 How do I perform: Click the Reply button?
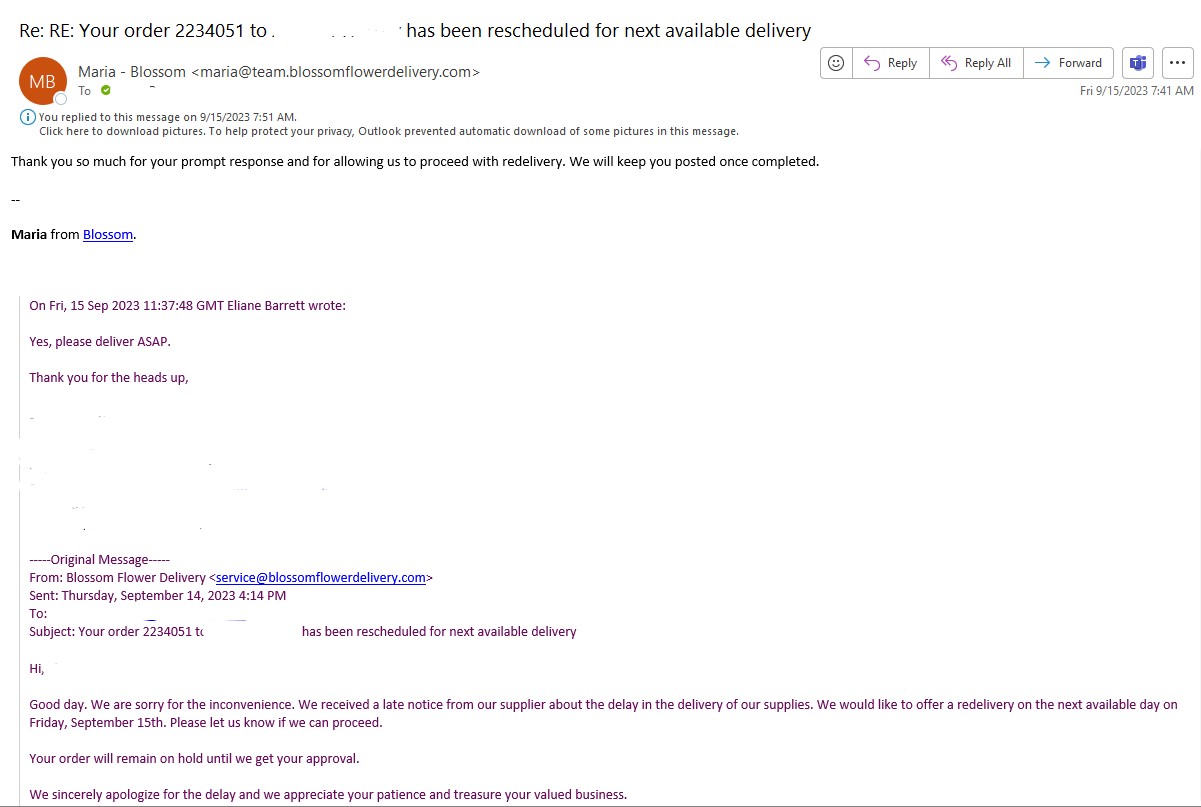[x=890, y=63]
